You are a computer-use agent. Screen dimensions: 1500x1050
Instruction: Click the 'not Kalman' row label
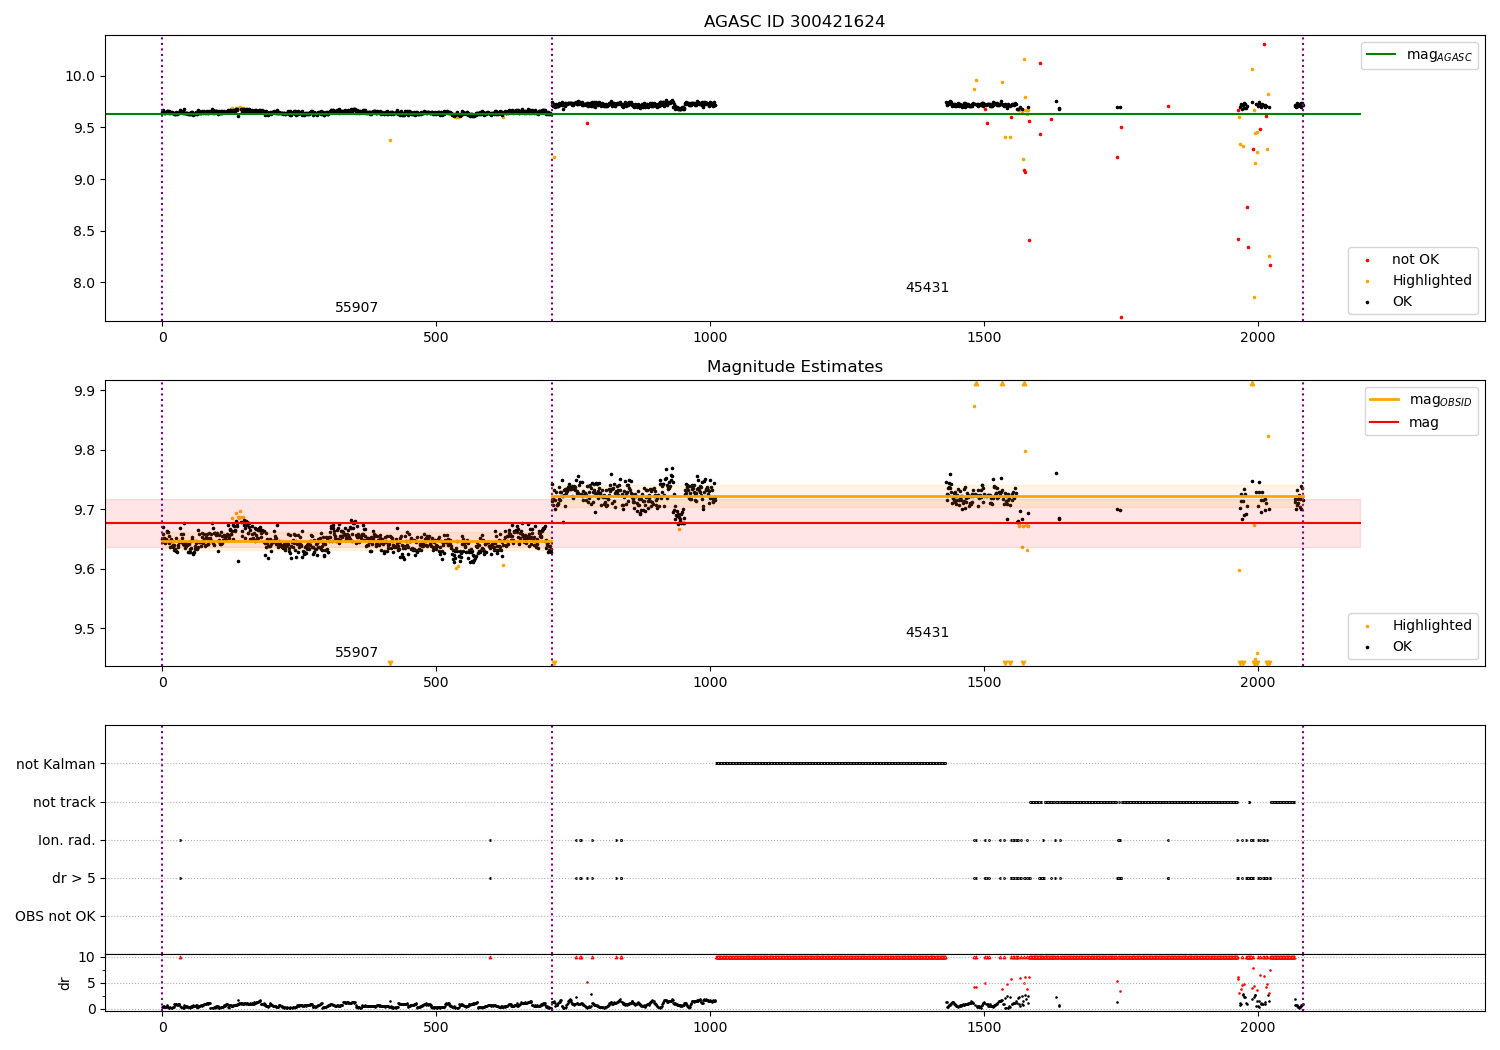pos(56,764)
